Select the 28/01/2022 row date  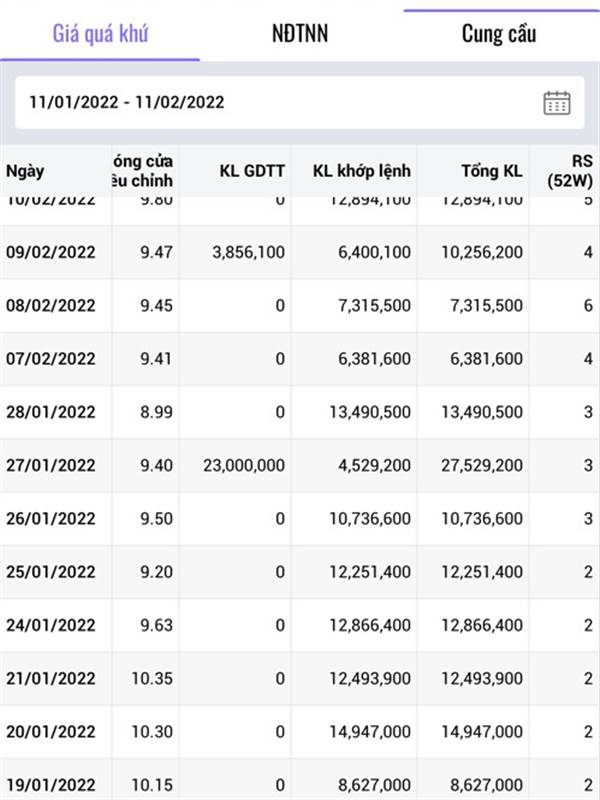click(x=51, y=412)
